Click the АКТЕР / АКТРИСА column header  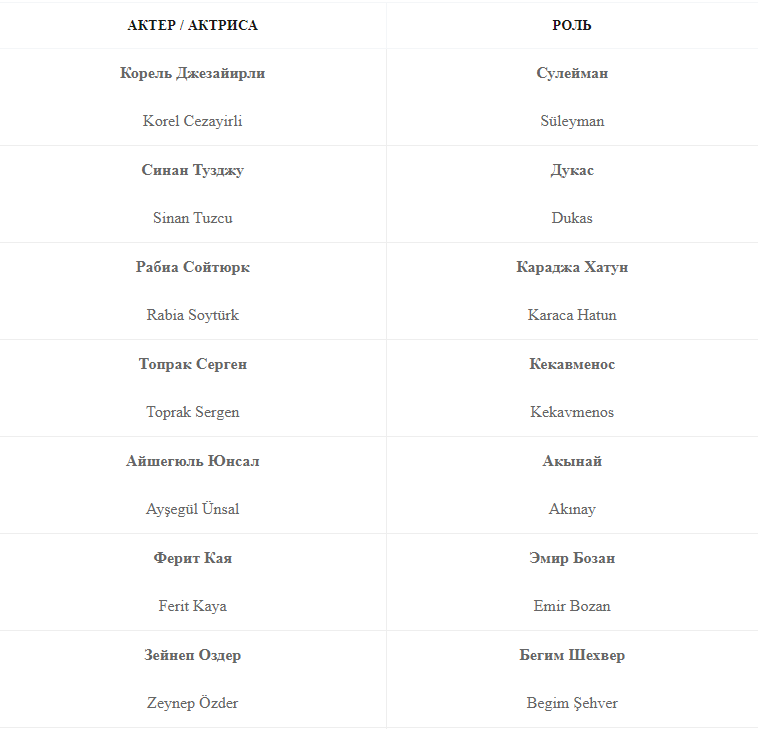click(192, 25)
